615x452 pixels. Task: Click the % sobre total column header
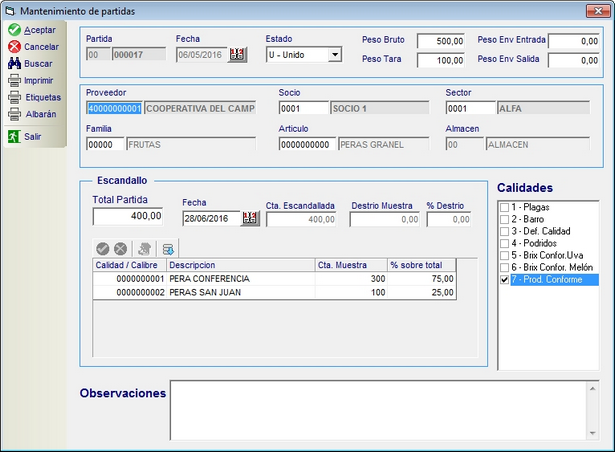[x=422, y=265]
